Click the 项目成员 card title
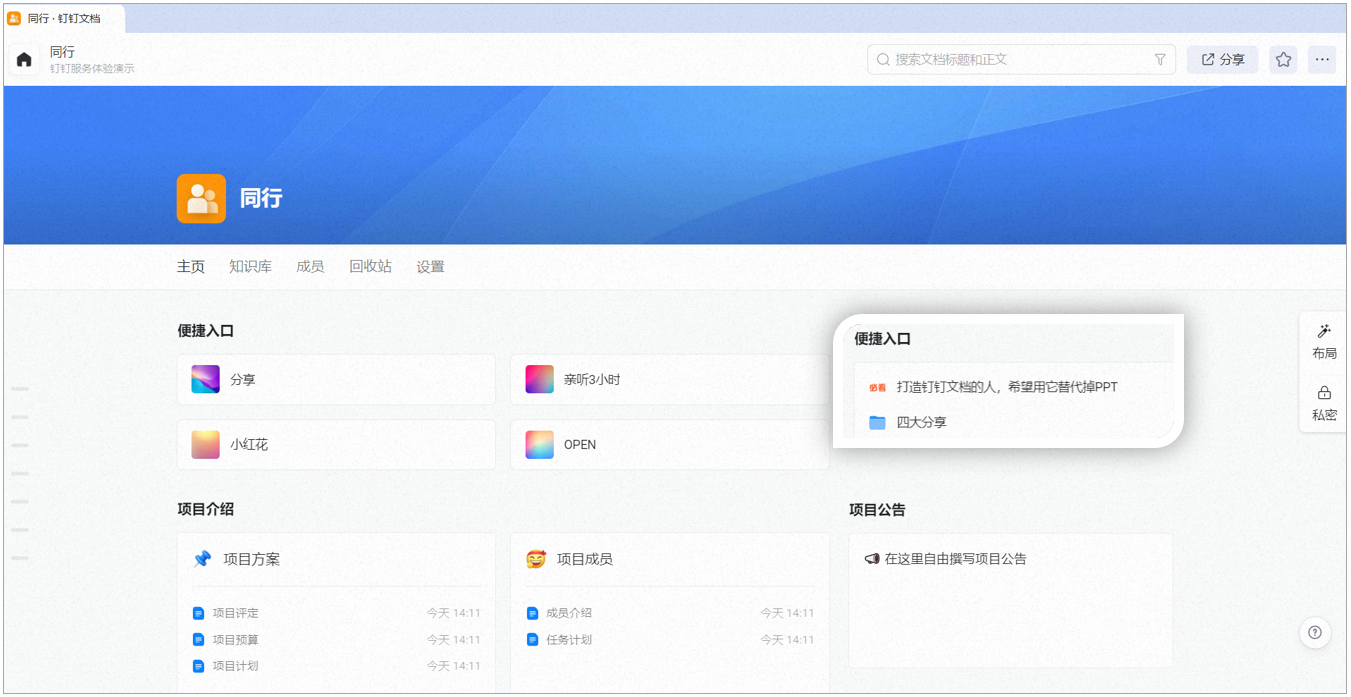 pyautogui.click(x=585, y=559)
